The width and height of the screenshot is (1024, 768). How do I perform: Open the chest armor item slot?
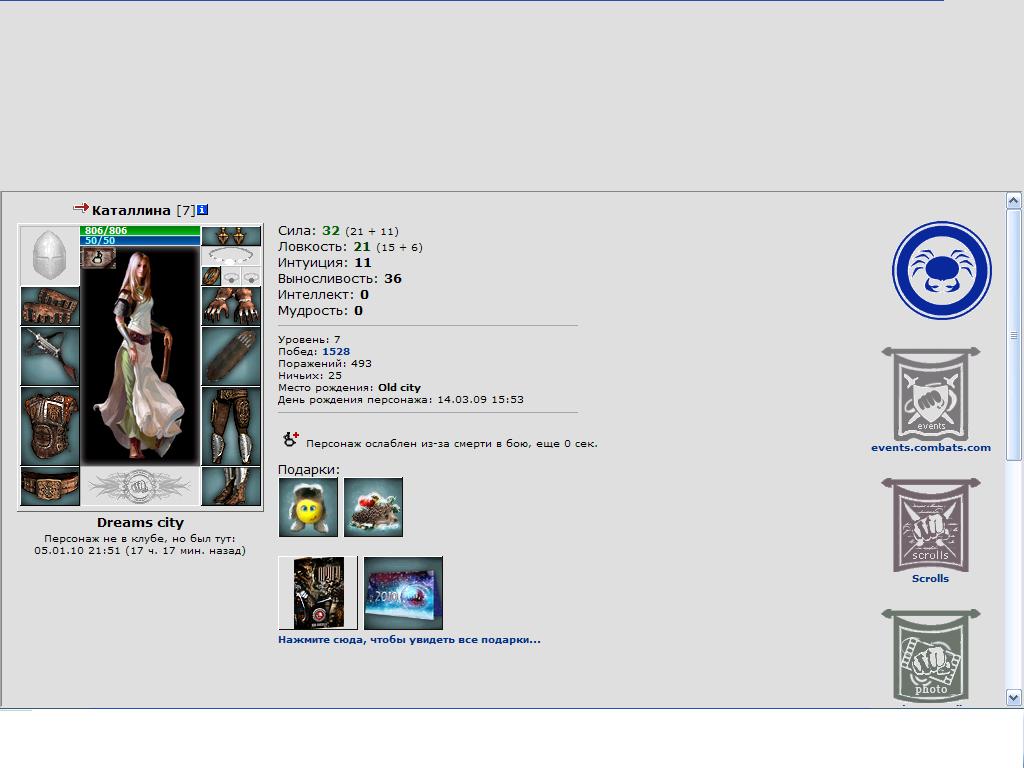(50, 426)
